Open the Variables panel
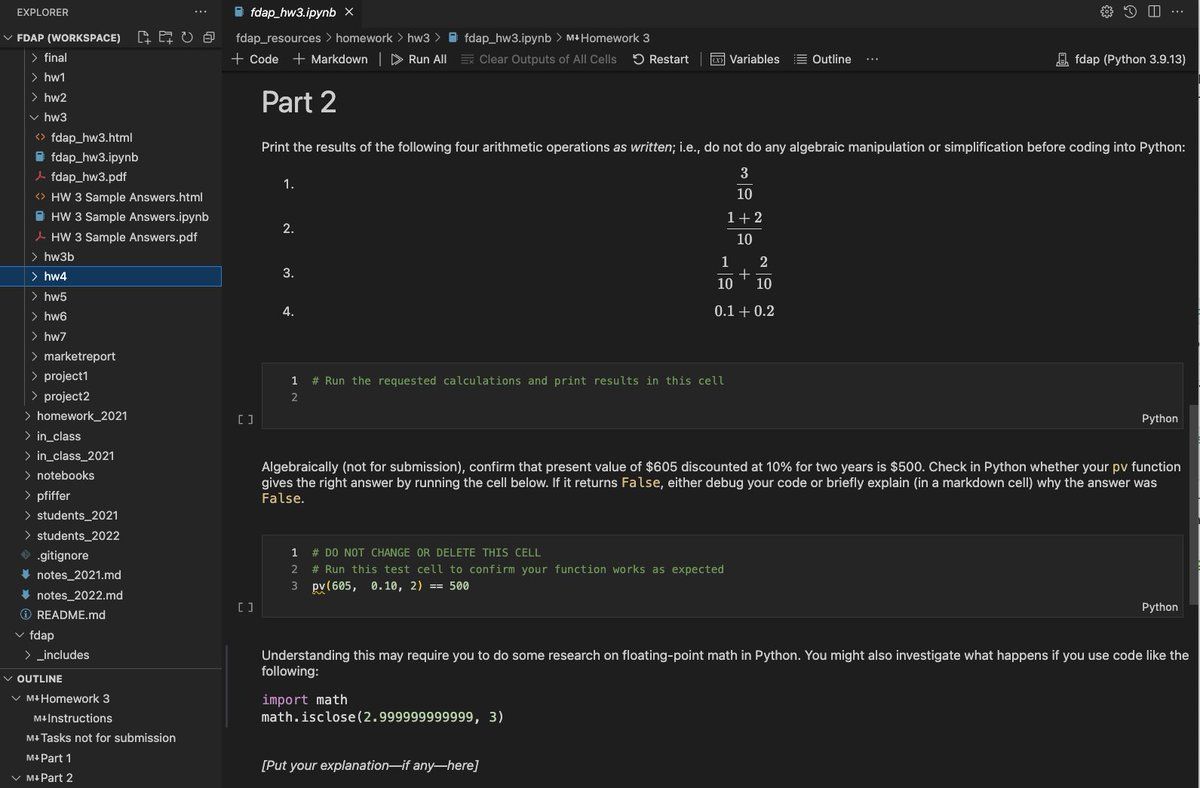Screen dimensions: 1200x788 point(744,59)
